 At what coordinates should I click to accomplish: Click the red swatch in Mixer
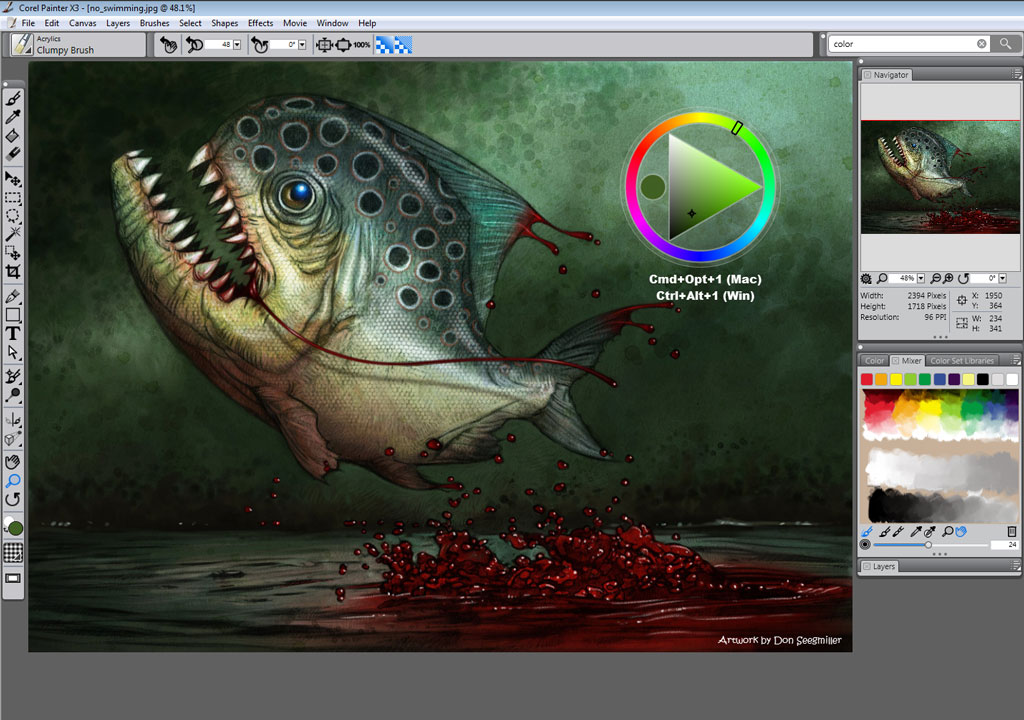pyautogui.click(x=867, y=379)
